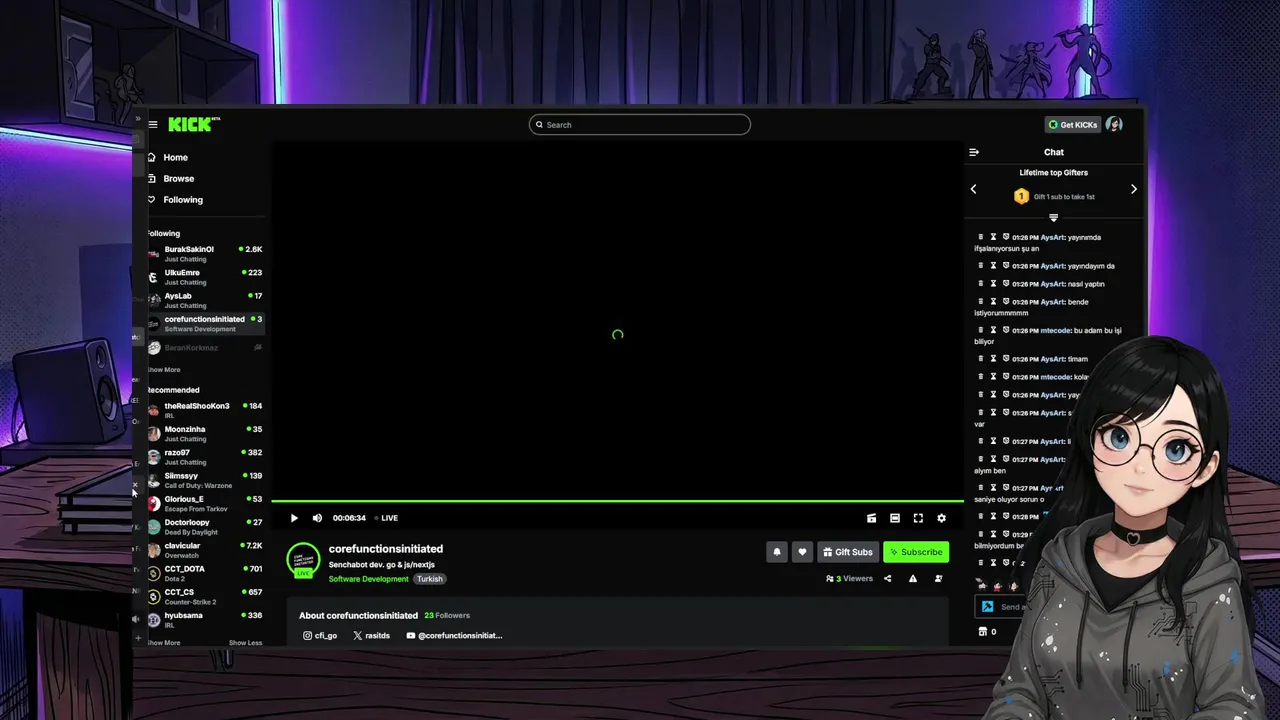Click the 3 Viewers count
Viewport: 1280px width, 720px height.
coord(850,579)
